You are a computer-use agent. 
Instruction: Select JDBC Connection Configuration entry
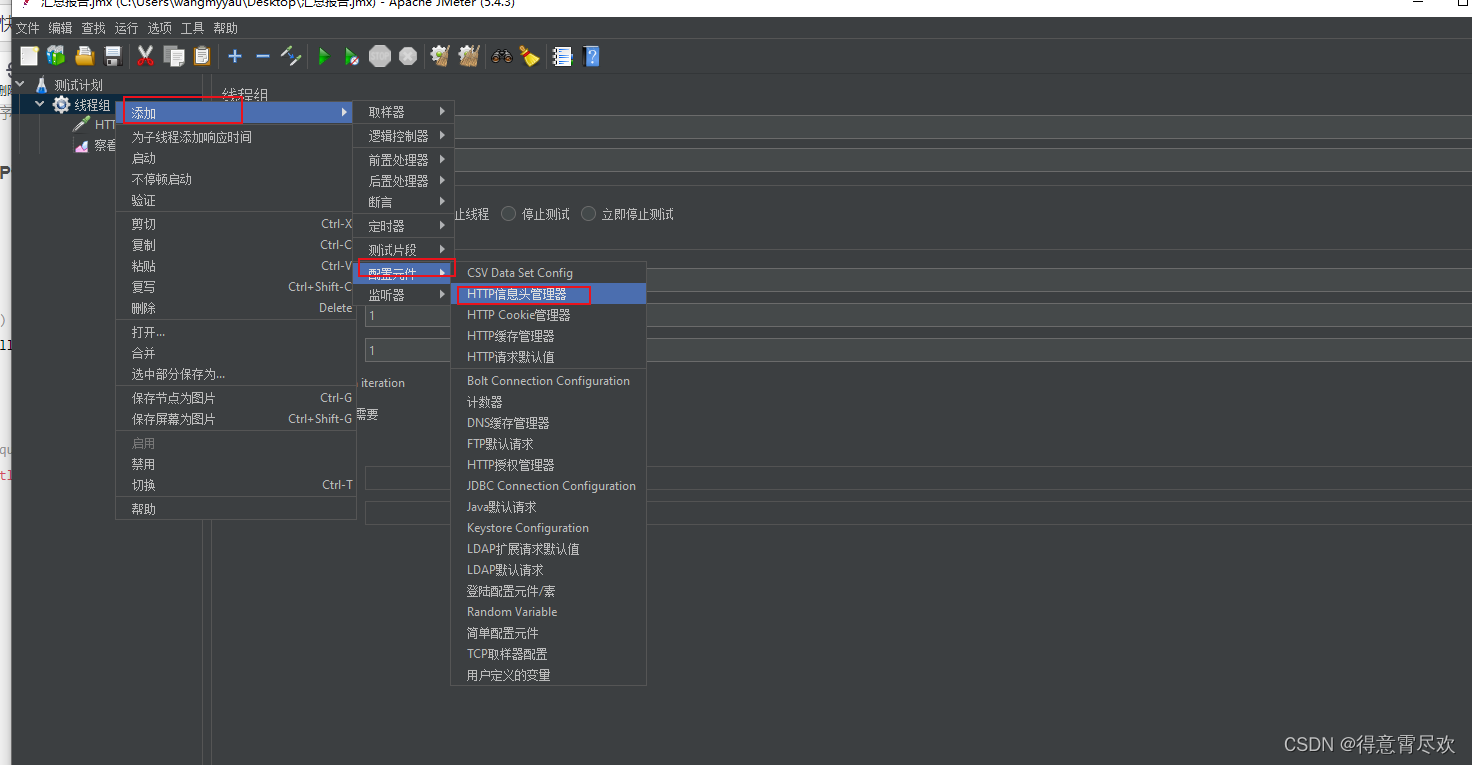tap(549, 486)
